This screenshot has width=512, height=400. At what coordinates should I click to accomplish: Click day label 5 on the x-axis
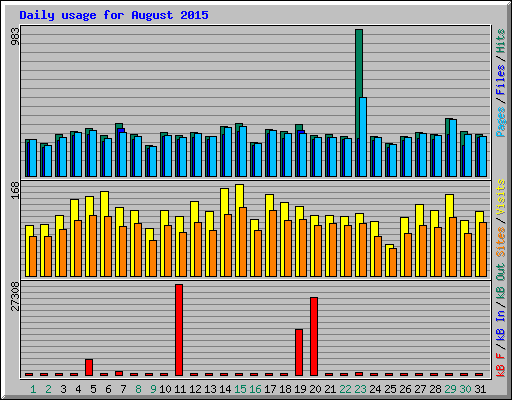point(93,389)
